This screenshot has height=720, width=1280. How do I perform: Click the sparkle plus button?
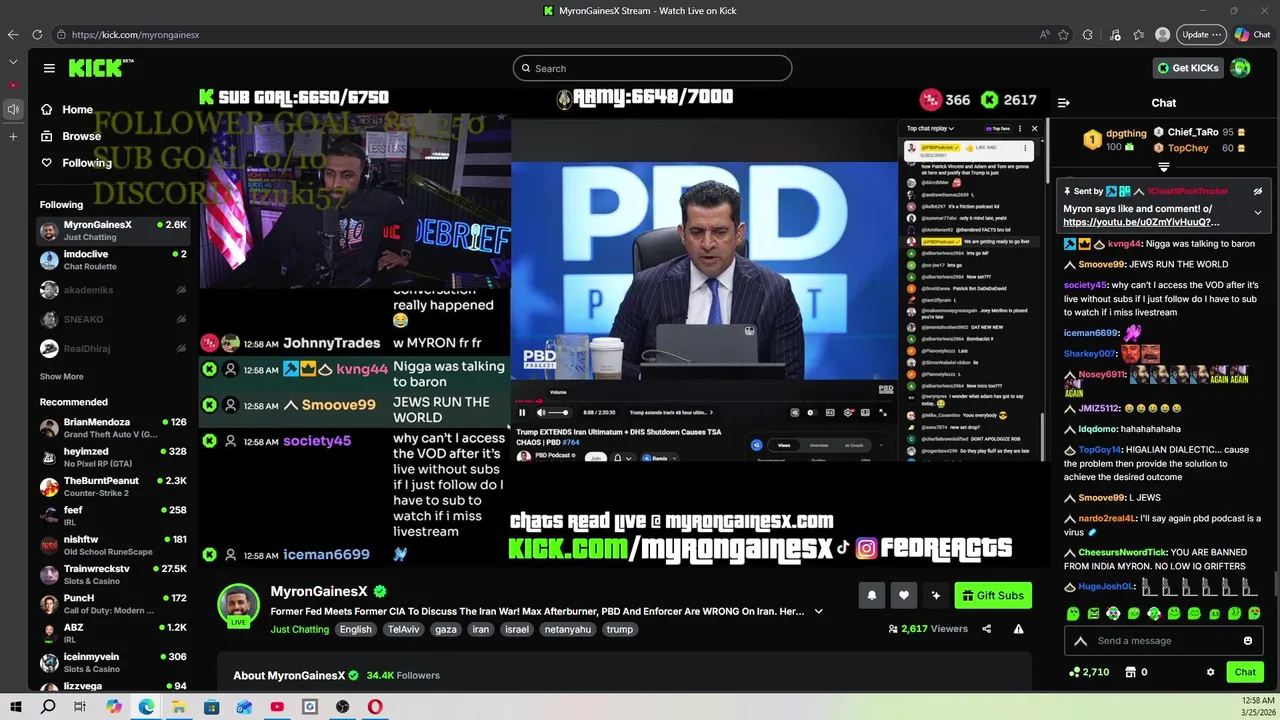pos(935,595)
